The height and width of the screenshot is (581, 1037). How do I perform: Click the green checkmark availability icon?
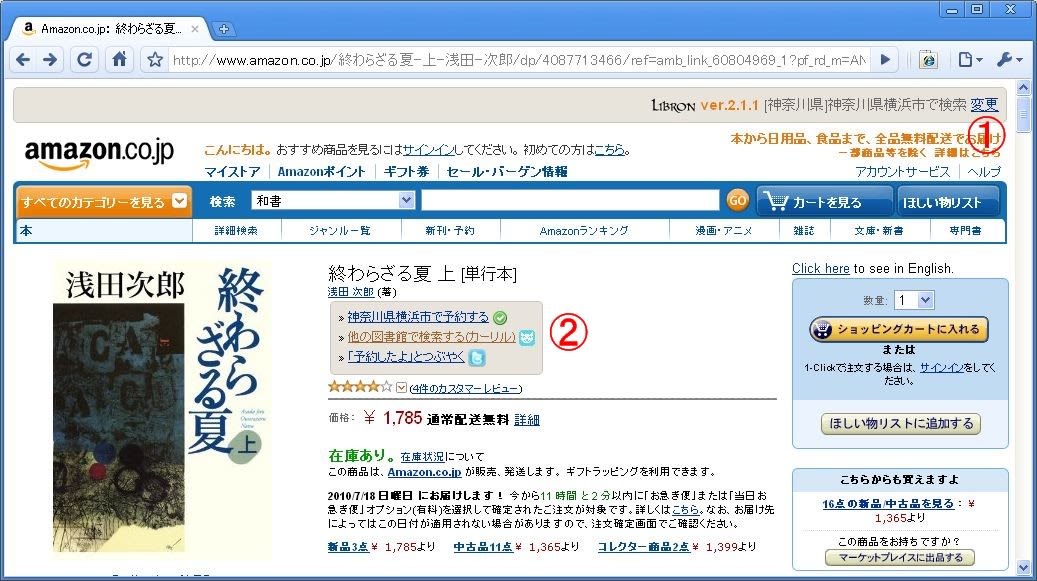500,318
